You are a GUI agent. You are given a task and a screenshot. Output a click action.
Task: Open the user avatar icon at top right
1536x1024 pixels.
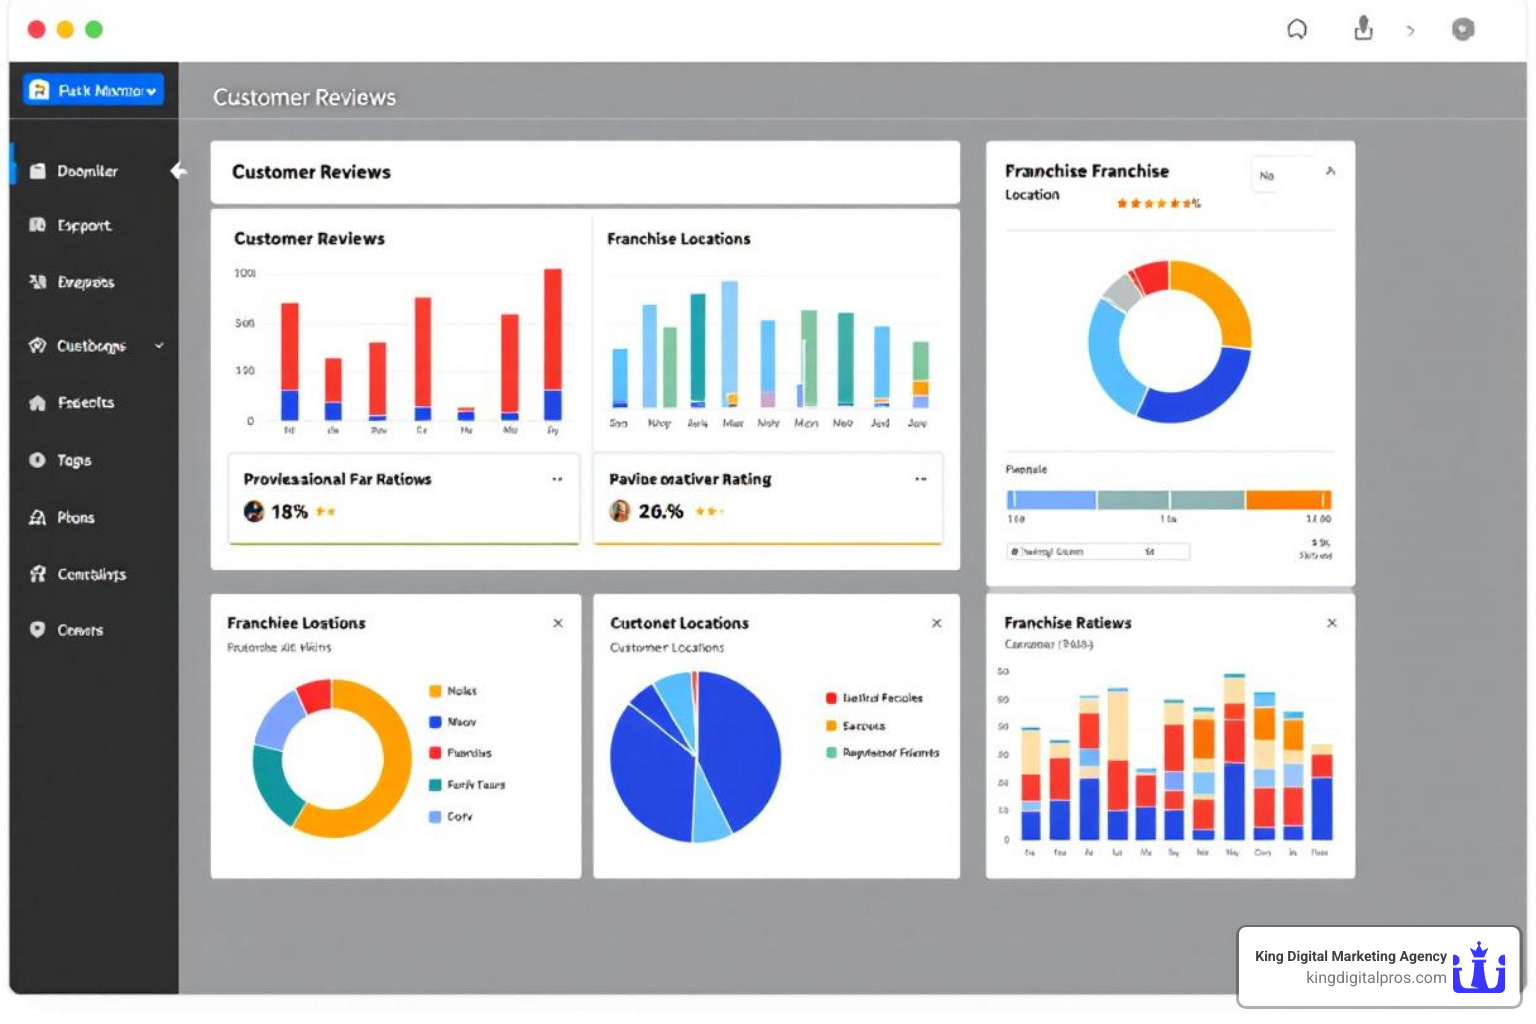[1463, 29]
